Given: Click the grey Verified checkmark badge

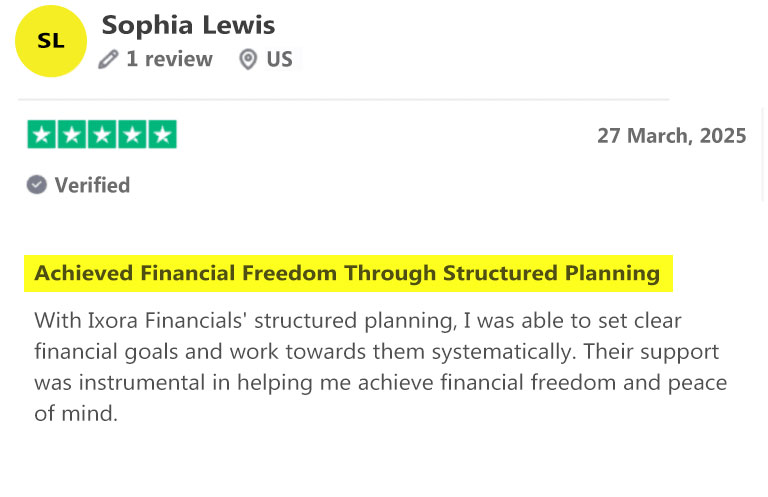Looking at the screenshot, I should pos(37,185).
